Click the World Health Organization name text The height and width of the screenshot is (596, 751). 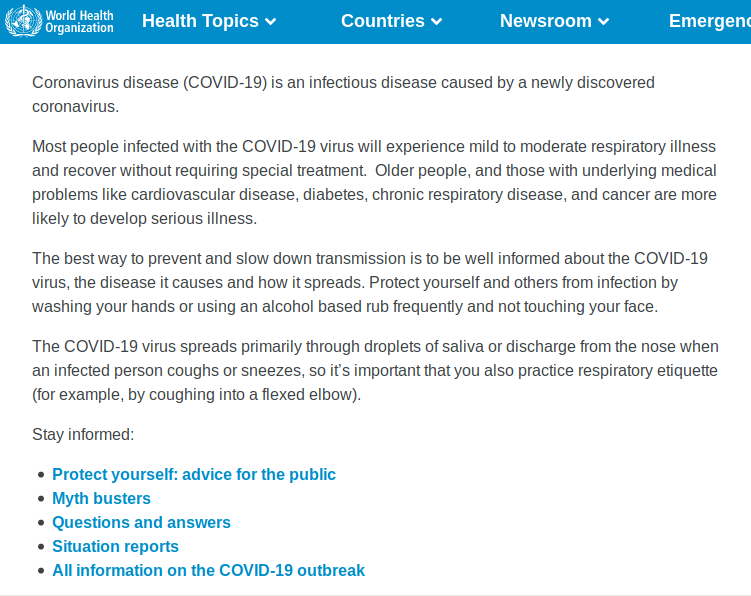(x=79, y=22)
